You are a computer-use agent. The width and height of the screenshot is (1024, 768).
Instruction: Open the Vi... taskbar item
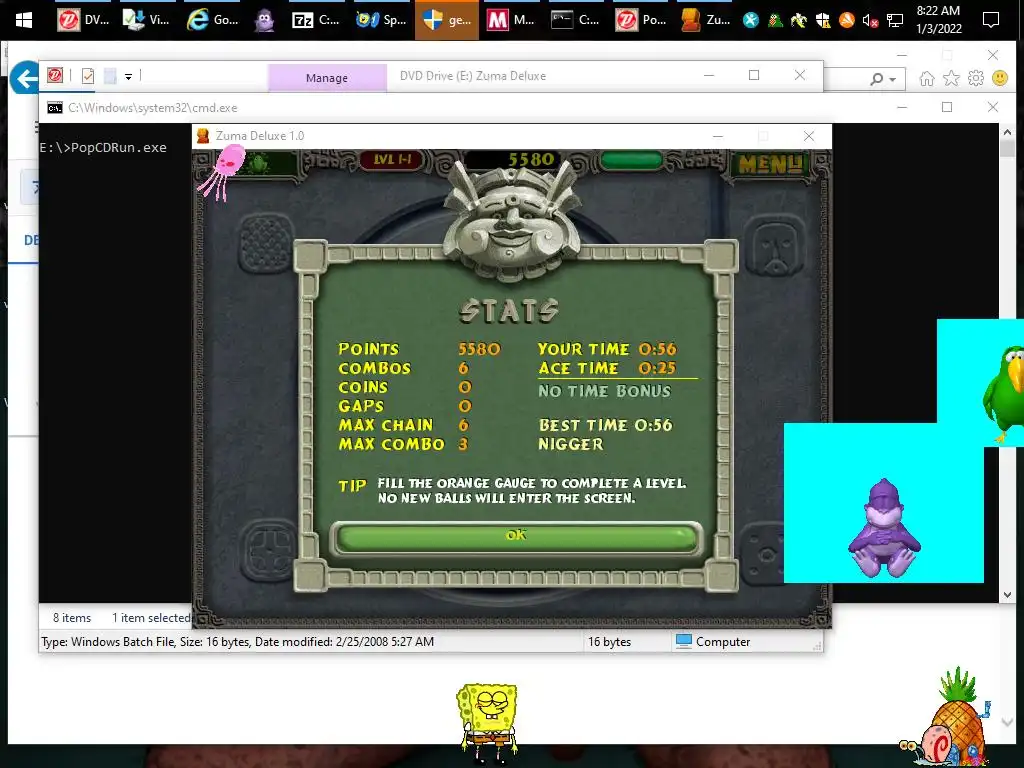[x=147, y=20]
